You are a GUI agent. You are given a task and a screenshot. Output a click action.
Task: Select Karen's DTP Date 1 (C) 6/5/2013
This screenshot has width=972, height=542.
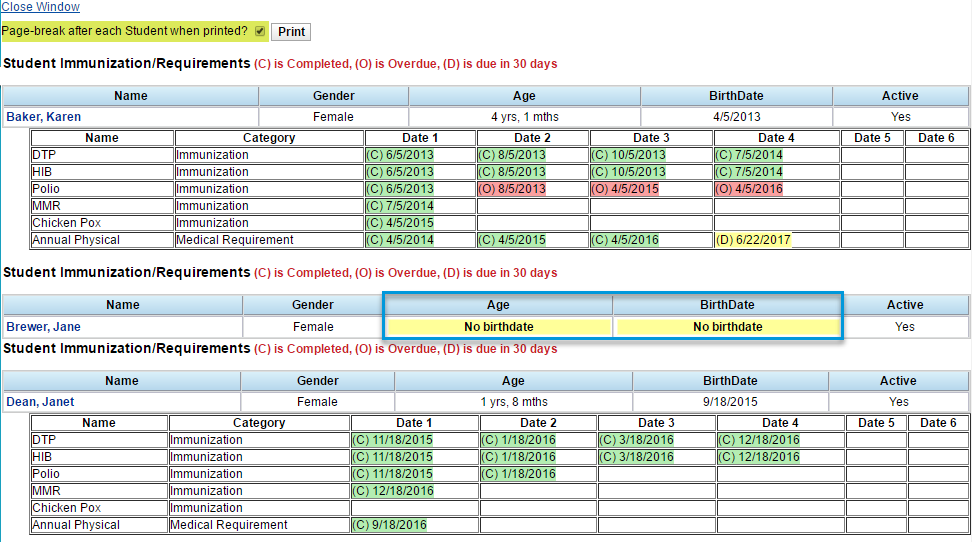(400, 154)
